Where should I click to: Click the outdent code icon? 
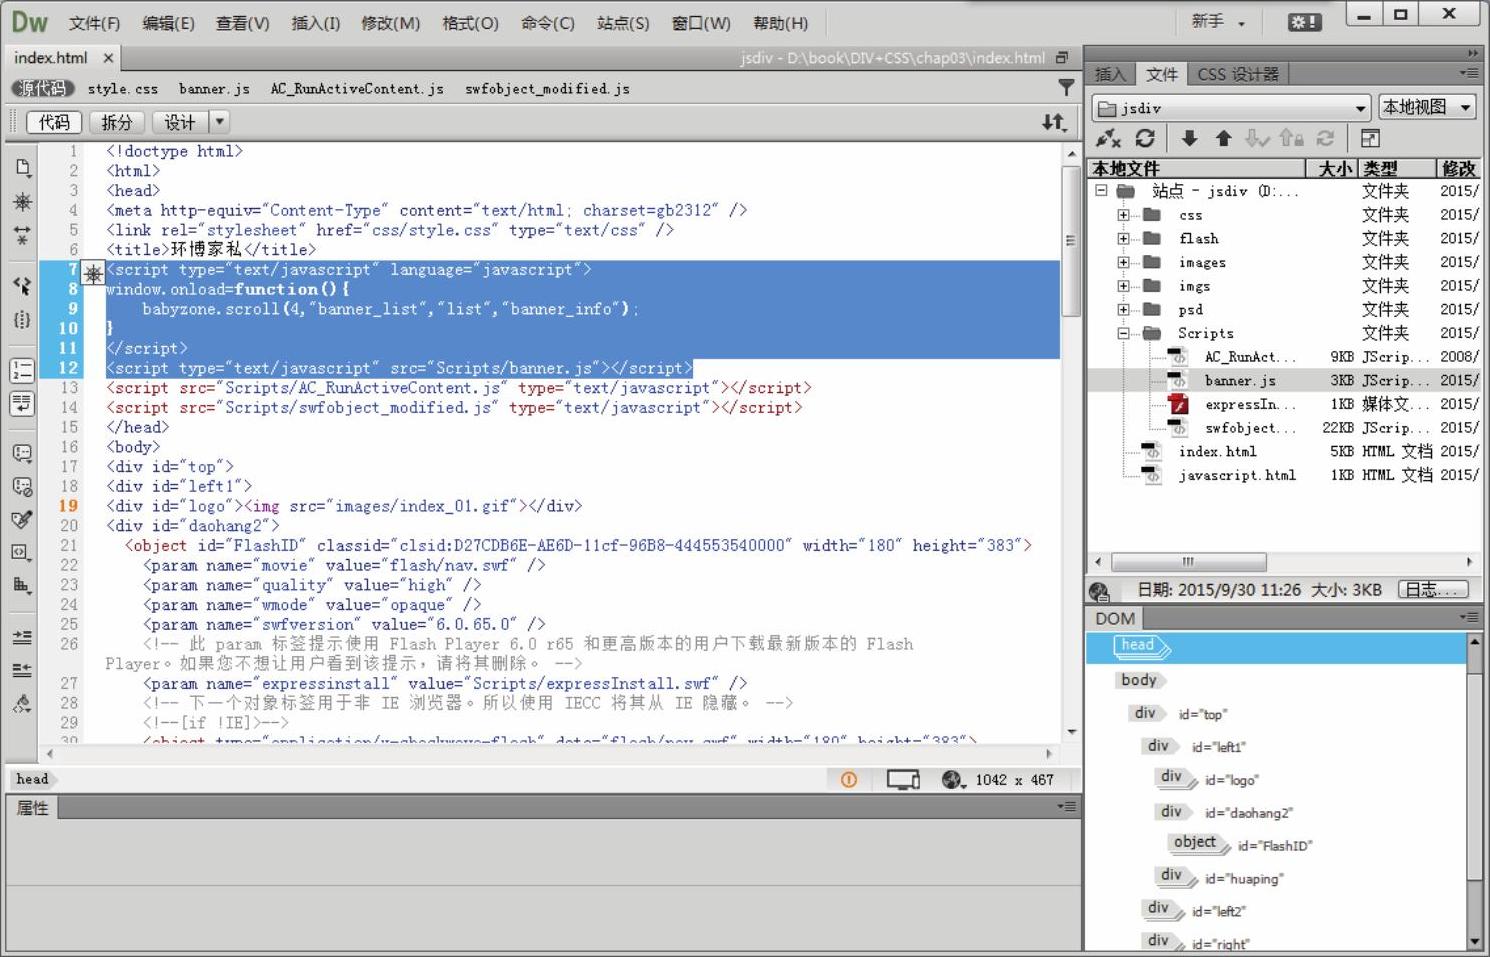point(22,669)
